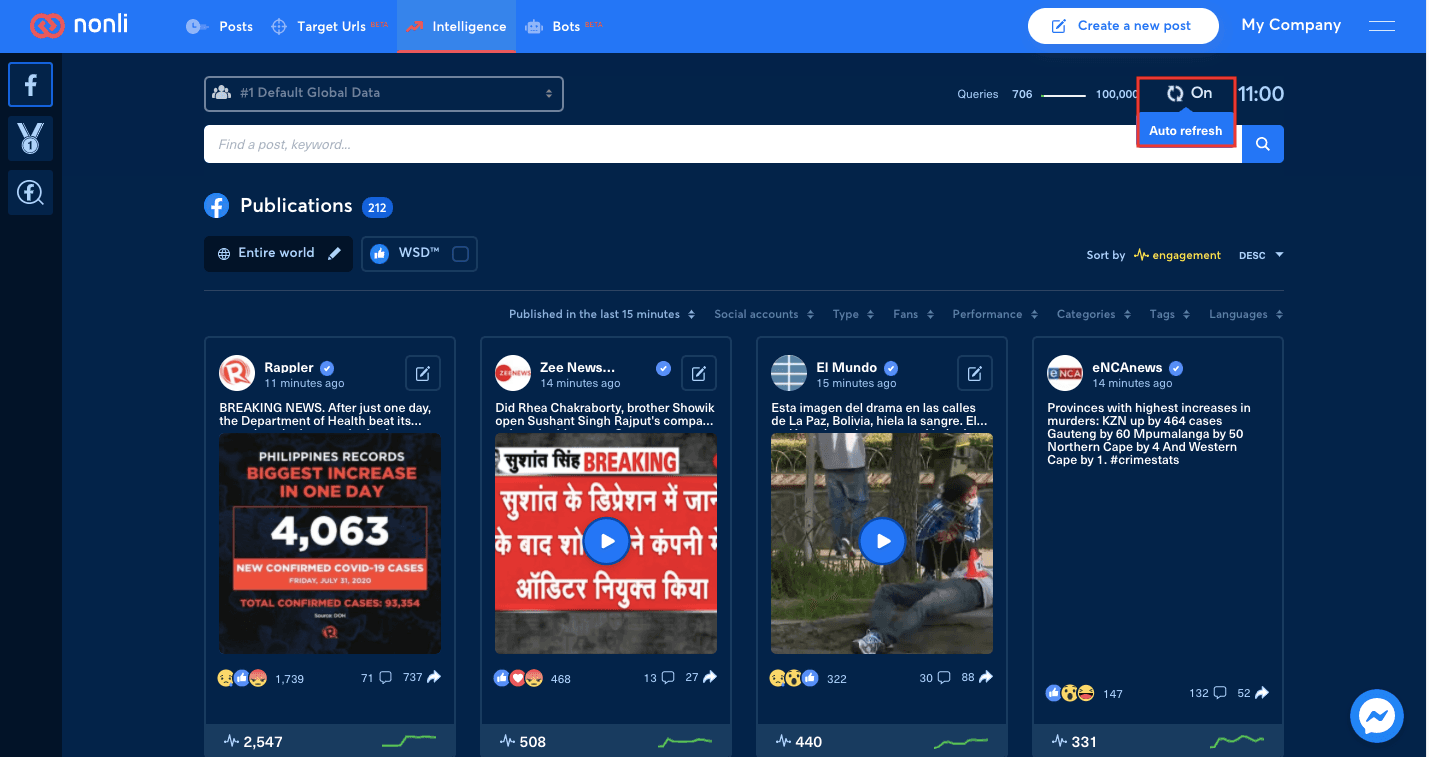Click the Zee News trend sparkline
Image resolution: width=1429 pixels, height=757 pixels.
[x=685, y=742]
